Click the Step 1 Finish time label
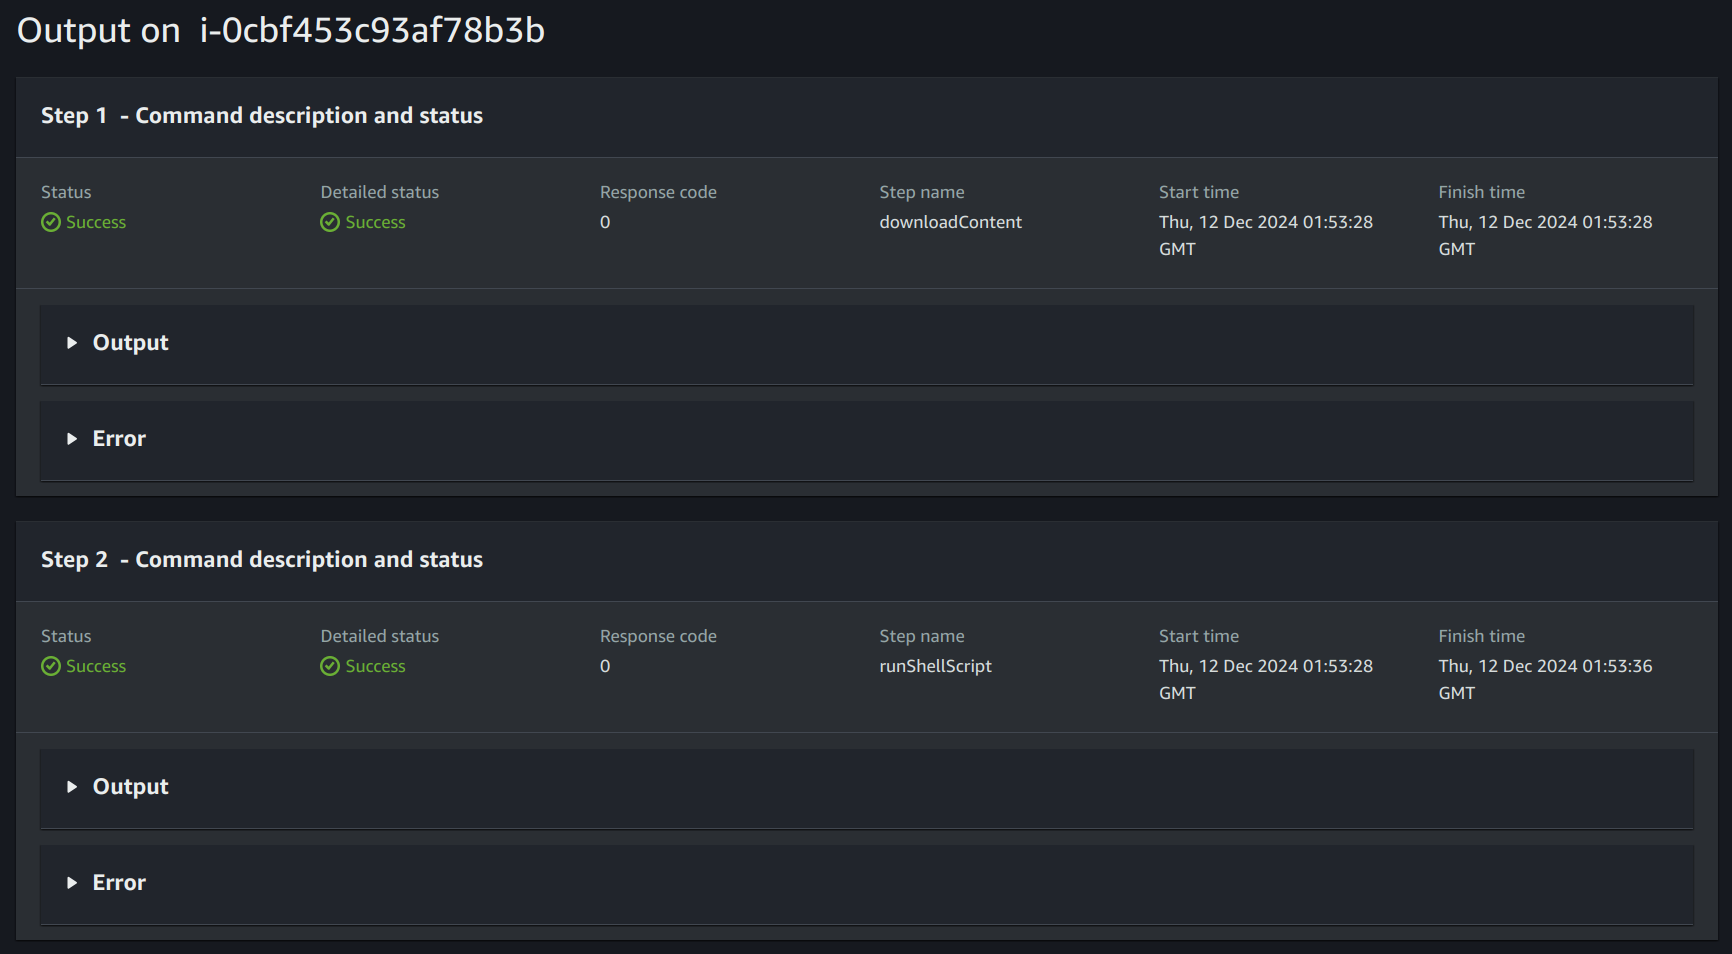The width and height of the screenshot is (1732, 954). coord(1481,192)
